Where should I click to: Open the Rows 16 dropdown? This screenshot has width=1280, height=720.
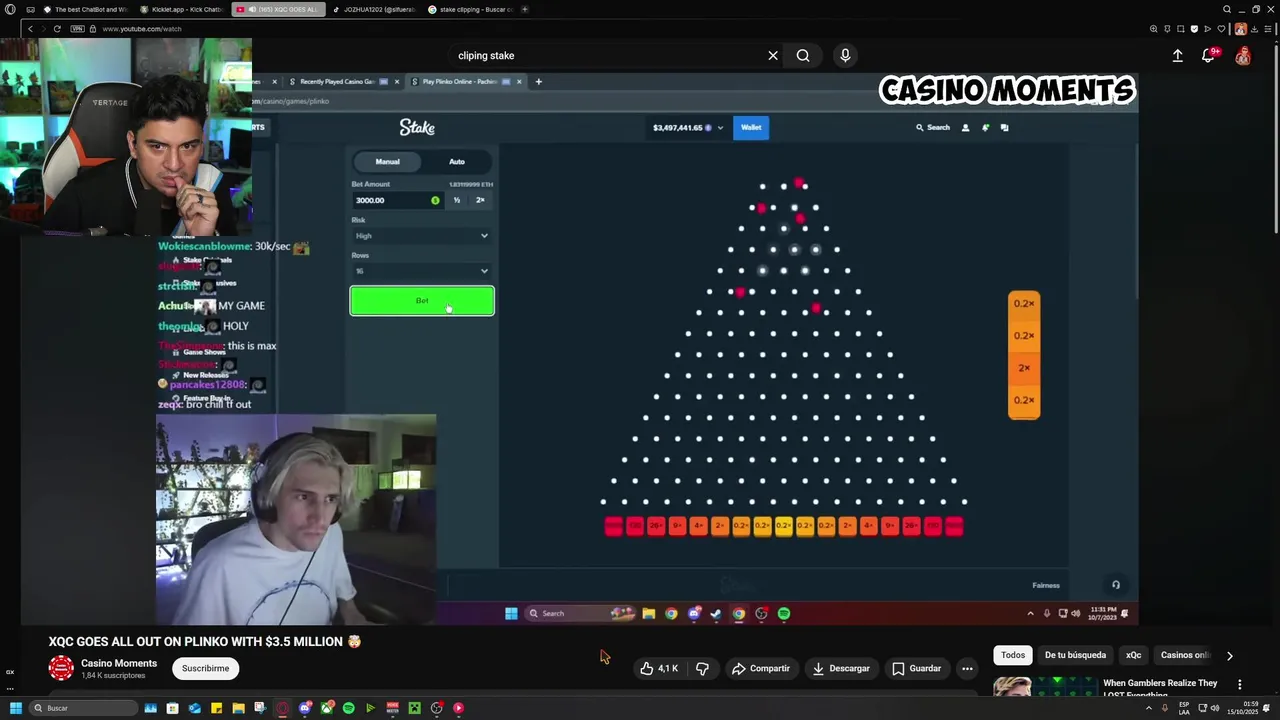(422, 271)
